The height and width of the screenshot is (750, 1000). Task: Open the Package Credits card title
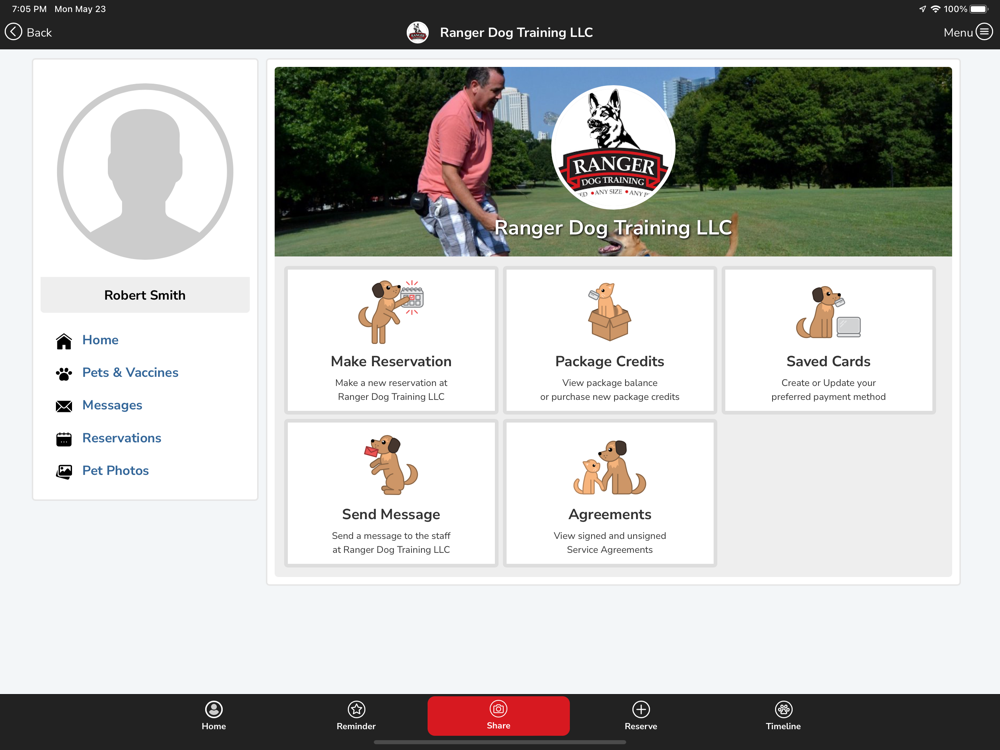610,362
